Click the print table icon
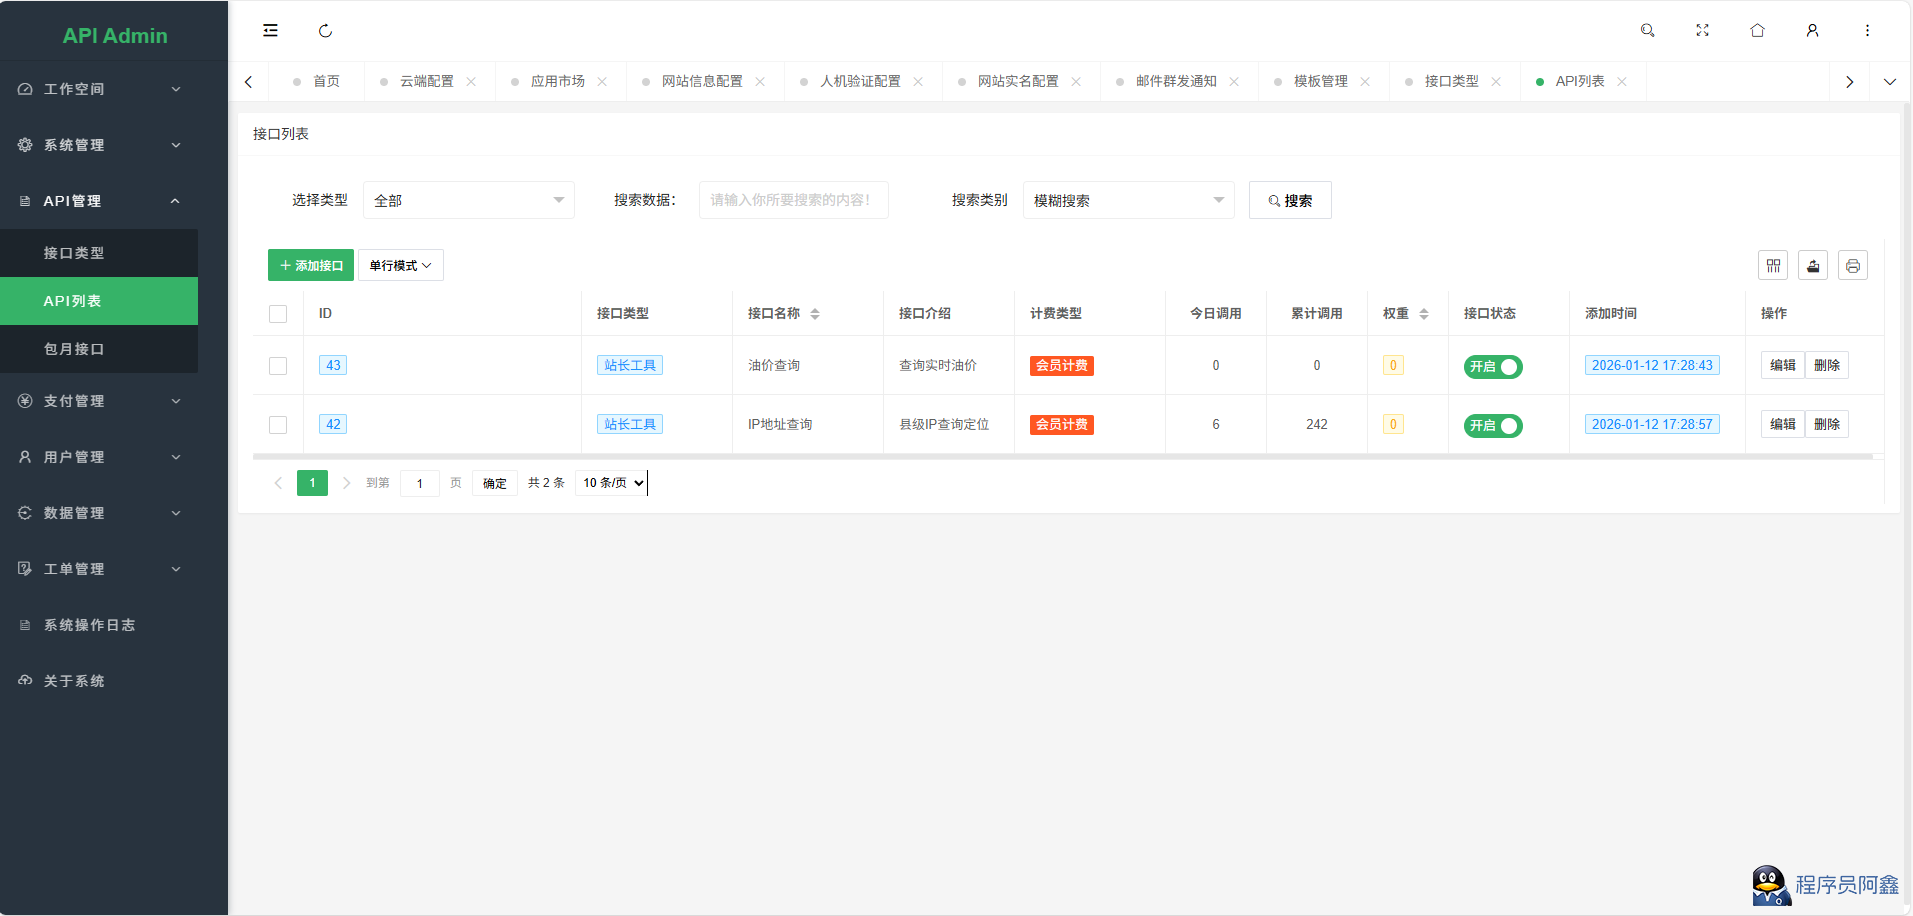 click(x=1853, y=266)
